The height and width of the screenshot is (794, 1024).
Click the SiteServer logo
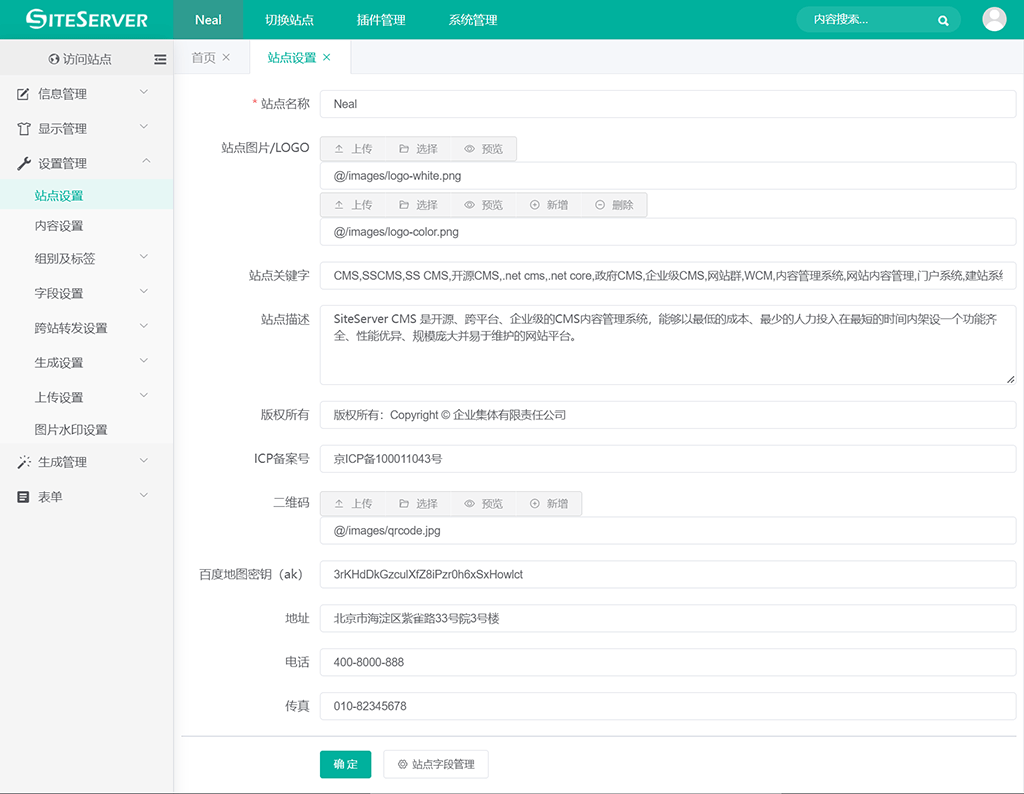click(x=86, y=20)
